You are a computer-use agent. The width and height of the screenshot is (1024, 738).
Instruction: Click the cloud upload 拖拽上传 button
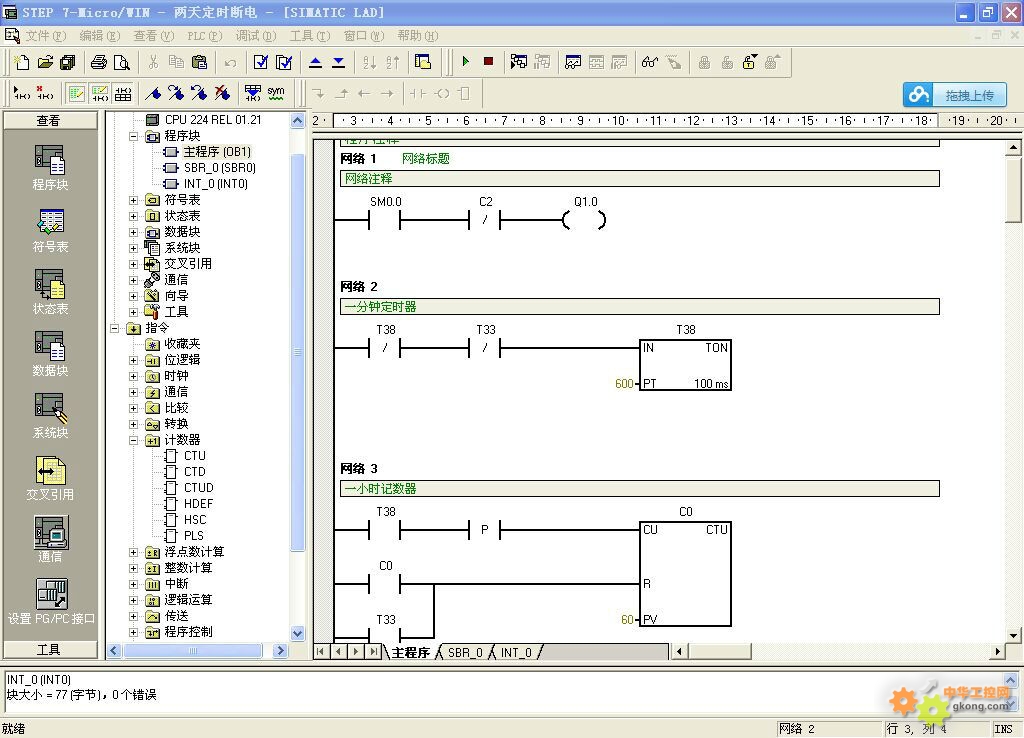click(x=954, y=95)
